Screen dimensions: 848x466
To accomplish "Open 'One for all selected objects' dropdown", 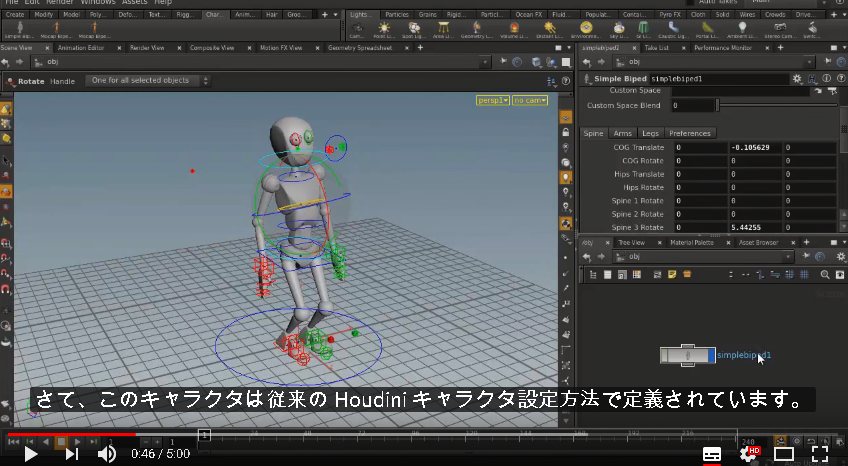I will [147, 81].
